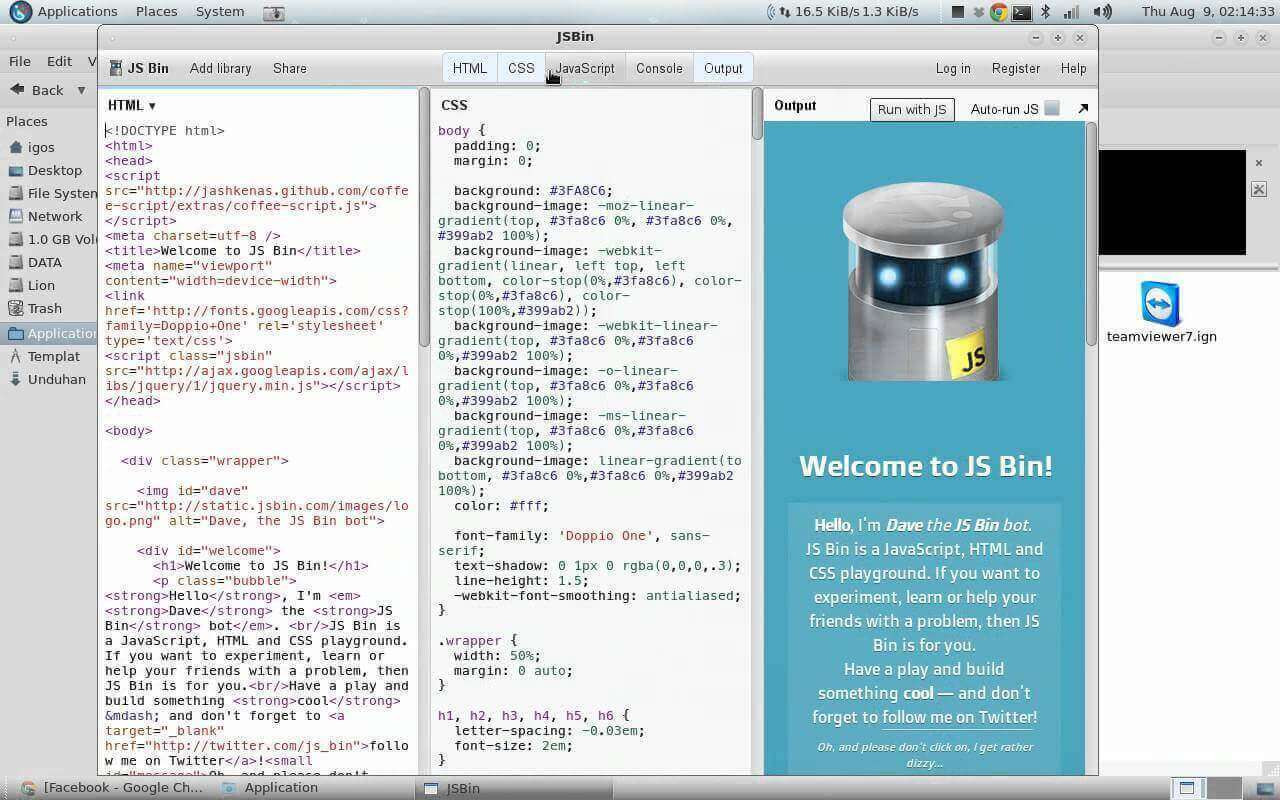Click the screenshot camera icon in panel
Screen dimensions: 1280x800
274,13
